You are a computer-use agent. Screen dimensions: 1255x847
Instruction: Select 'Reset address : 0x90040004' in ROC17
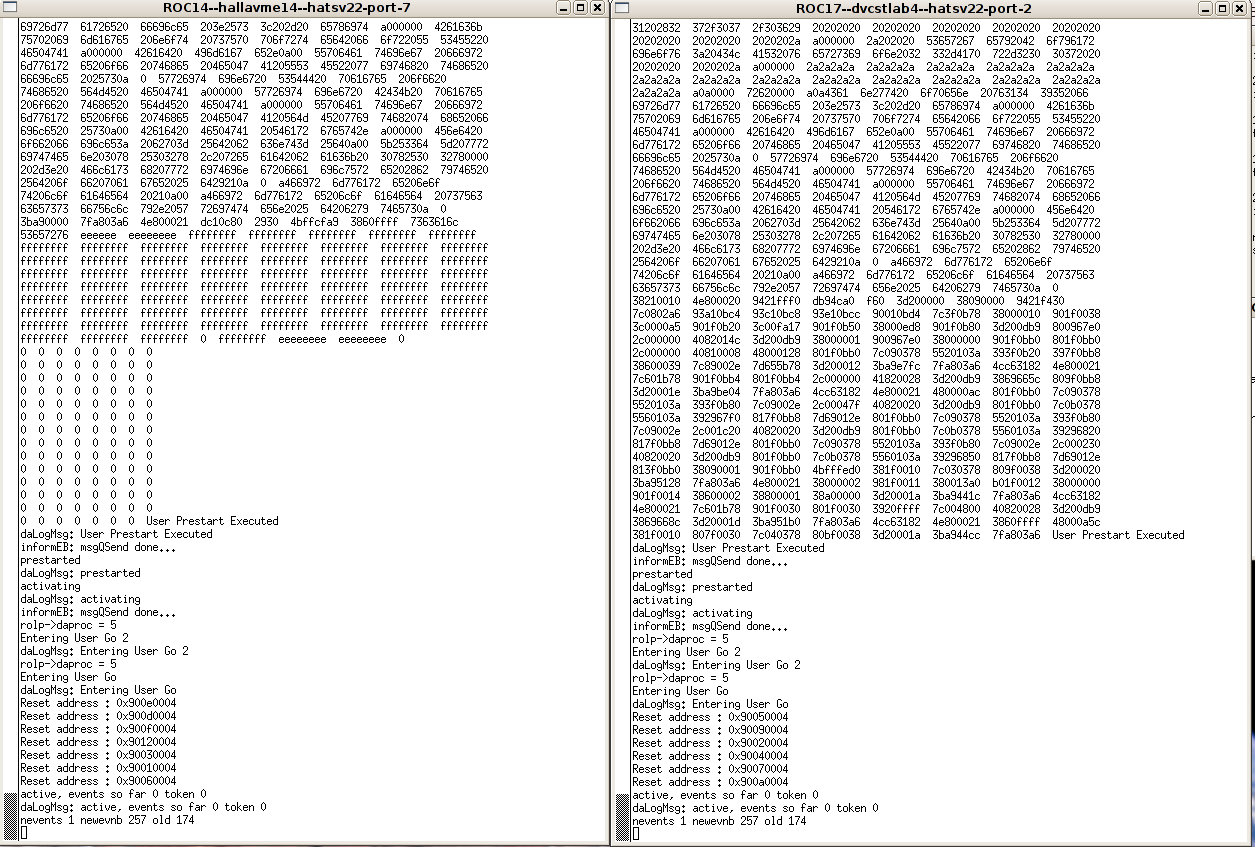[x=710, y=756]
